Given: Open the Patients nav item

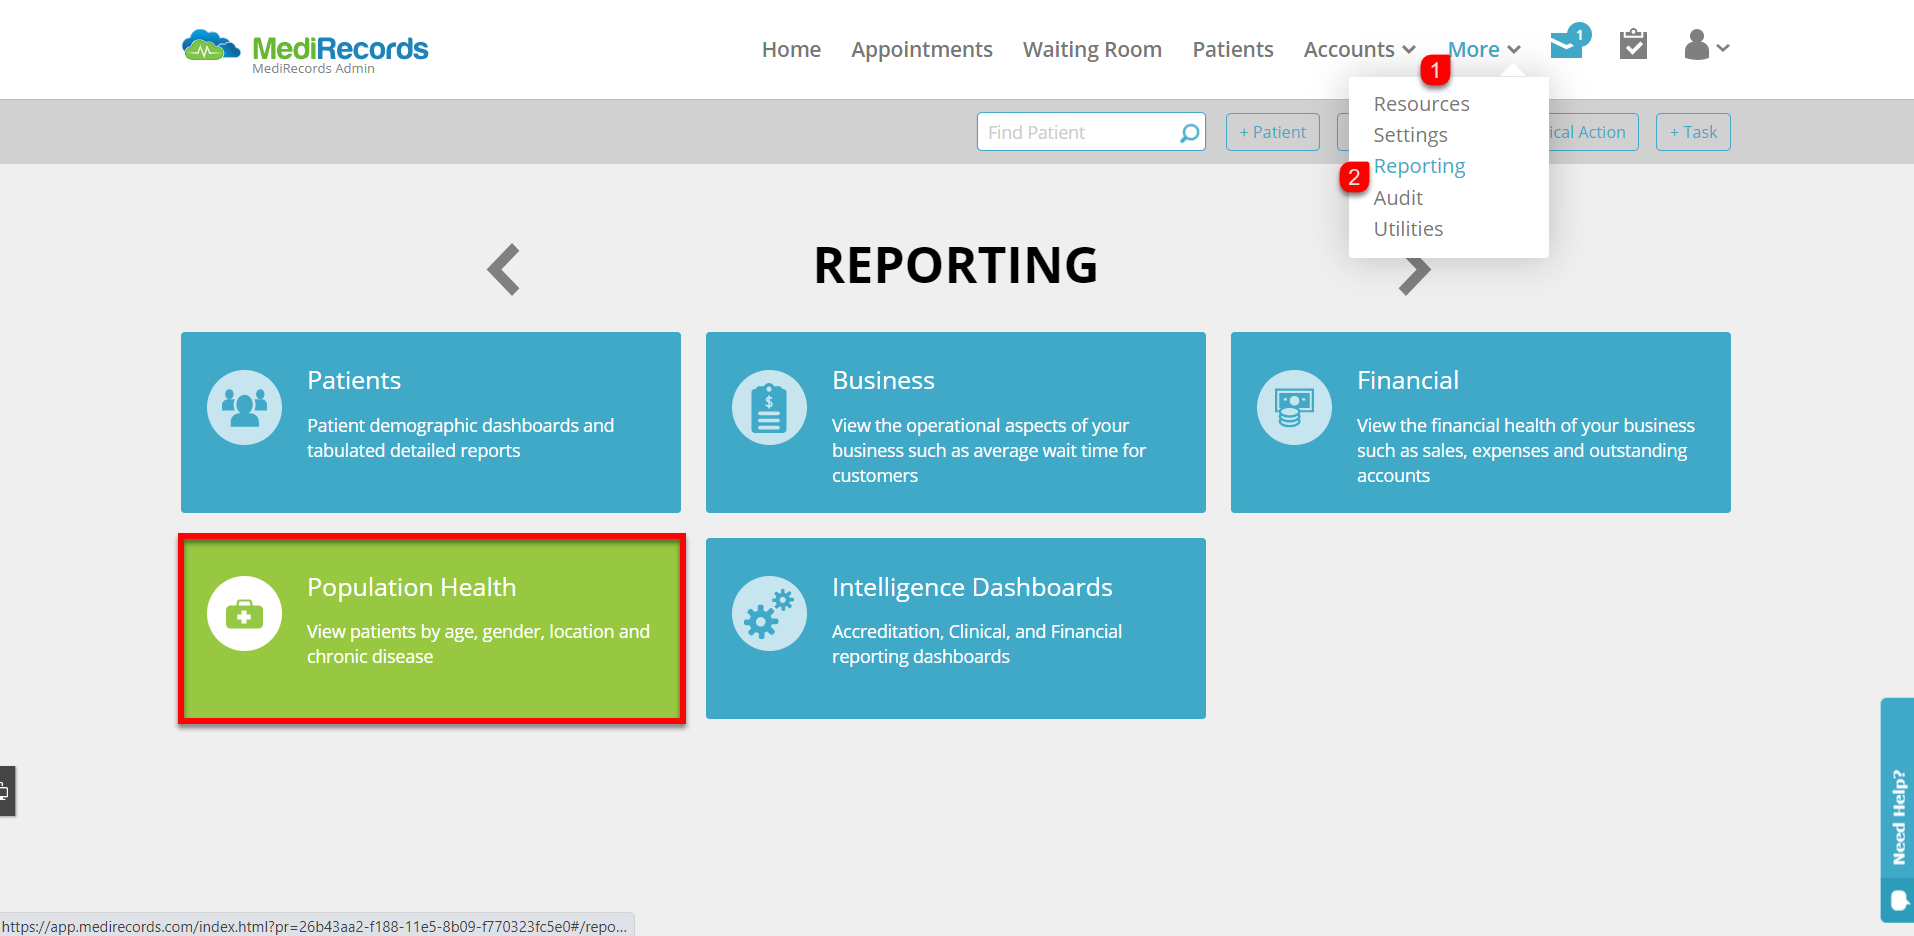Looking at the screenshot, I should (x=1232, y=49).
